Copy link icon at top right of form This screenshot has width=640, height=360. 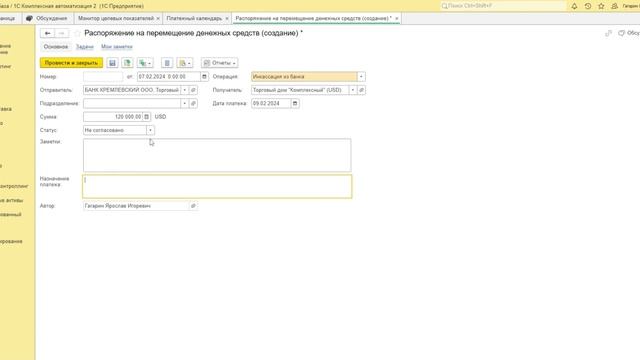click(x=609, y=33)
